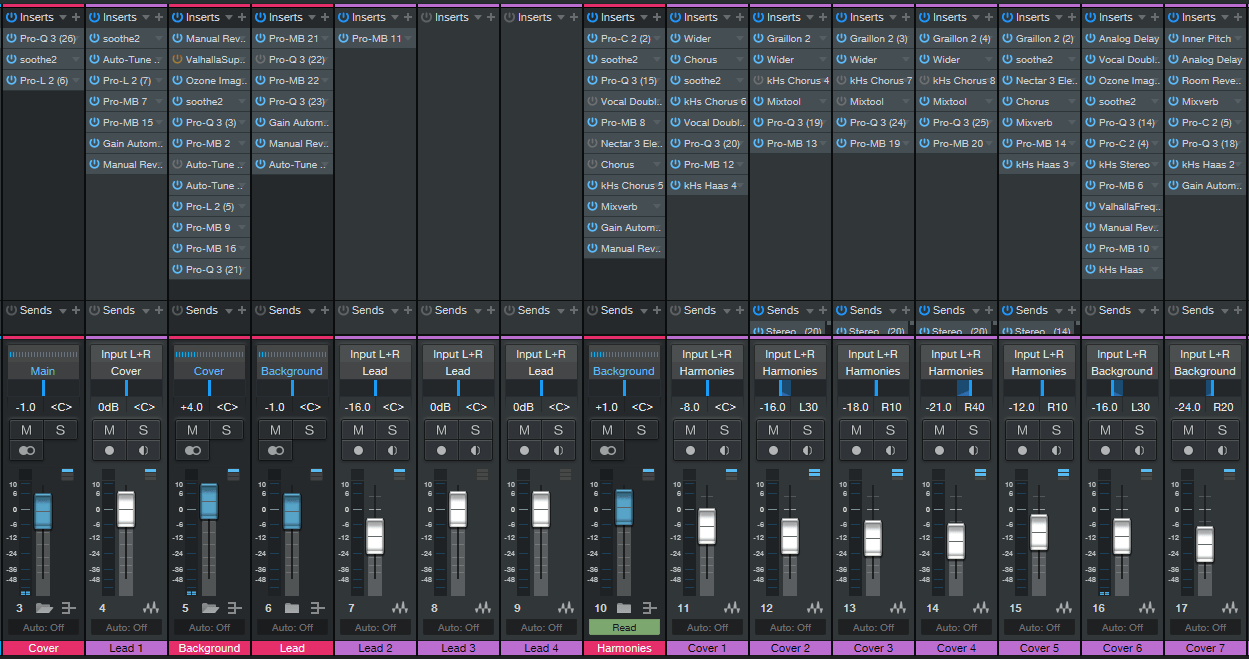Click the bus routing icon on channel 3 Cover

click(68, 608)
